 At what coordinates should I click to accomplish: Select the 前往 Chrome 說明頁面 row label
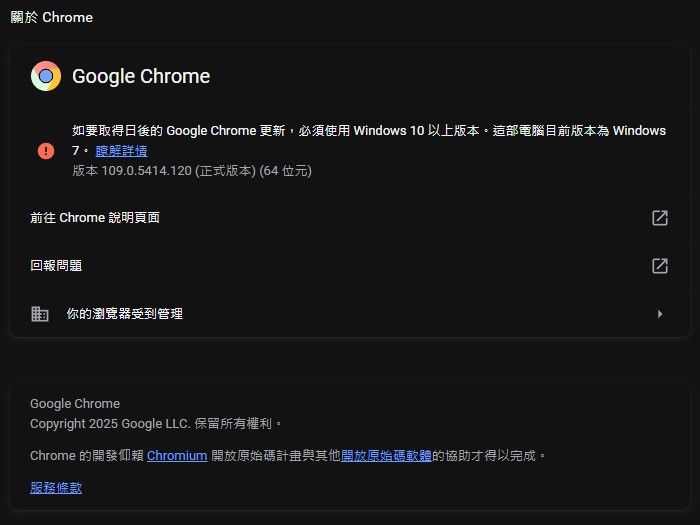click(95, 218)
